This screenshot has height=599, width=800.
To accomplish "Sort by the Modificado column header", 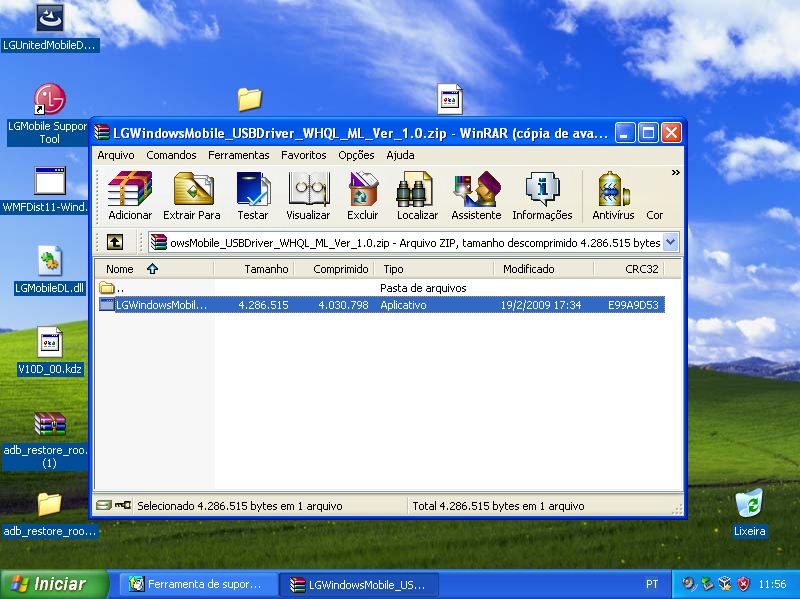I will click(x=543, y=269).
